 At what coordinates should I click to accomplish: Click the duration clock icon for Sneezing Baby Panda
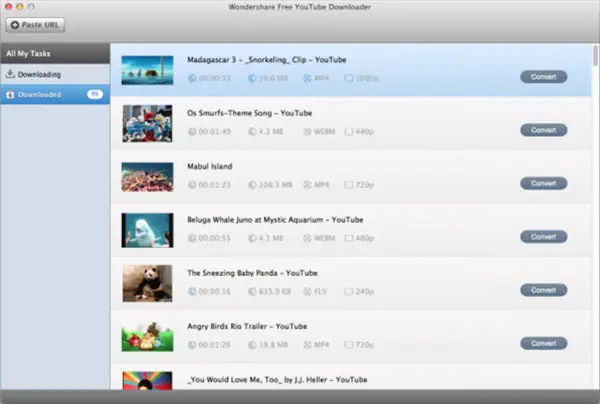[192, 292]
